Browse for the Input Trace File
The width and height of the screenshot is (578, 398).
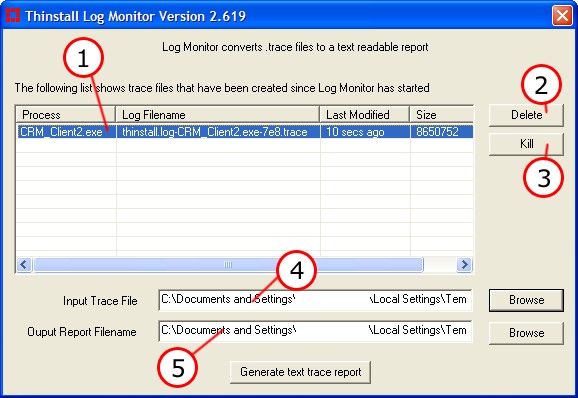tap(526, 300)
